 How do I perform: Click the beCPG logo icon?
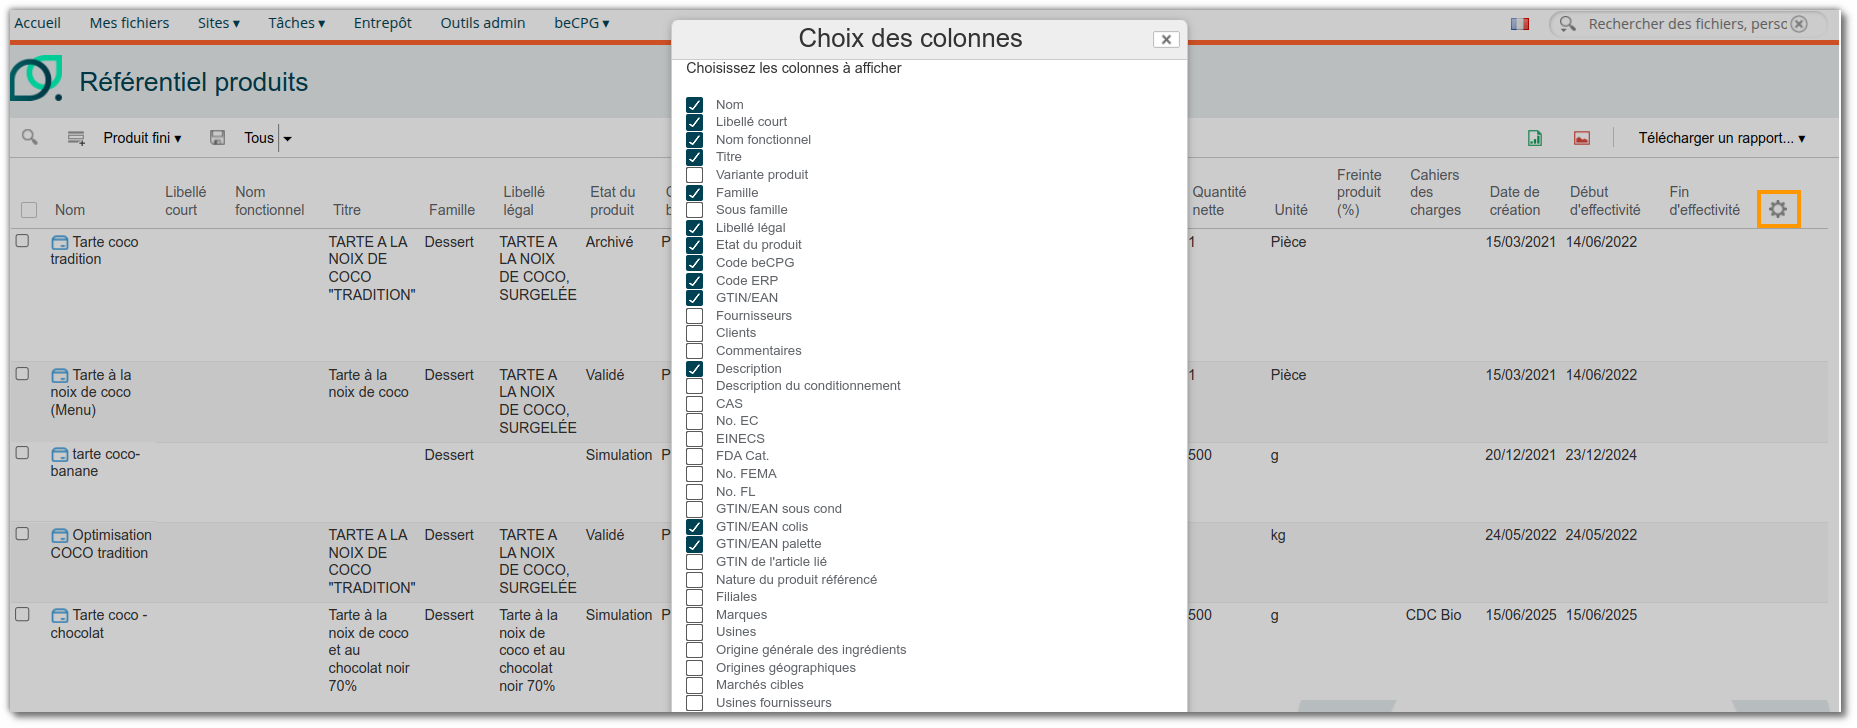(36, 79)
